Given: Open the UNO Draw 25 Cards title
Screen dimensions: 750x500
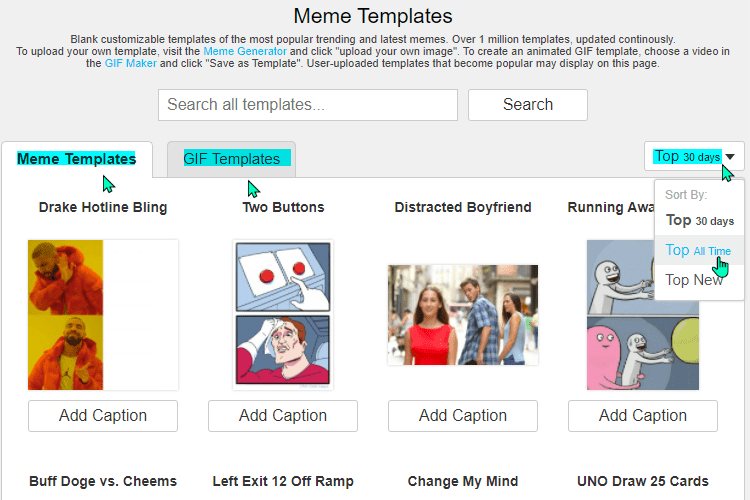Looking at the screenshot, I should (643, 481).
